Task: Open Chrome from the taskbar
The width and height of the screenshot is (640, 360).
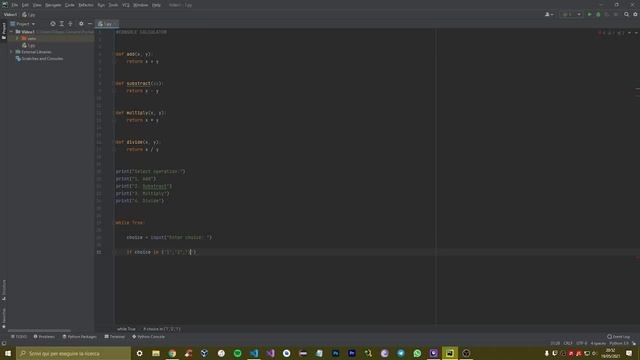Action: click(x=172, y=353)
